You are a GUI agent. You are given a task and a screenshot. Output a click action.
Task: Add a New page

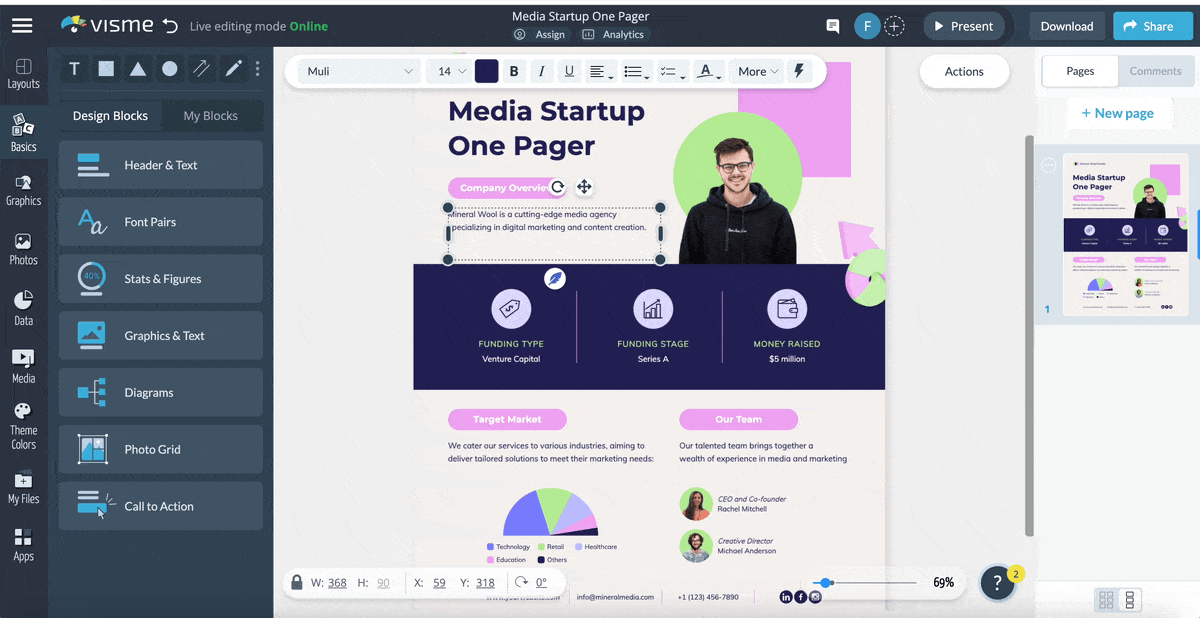[x=1117, y=113]
